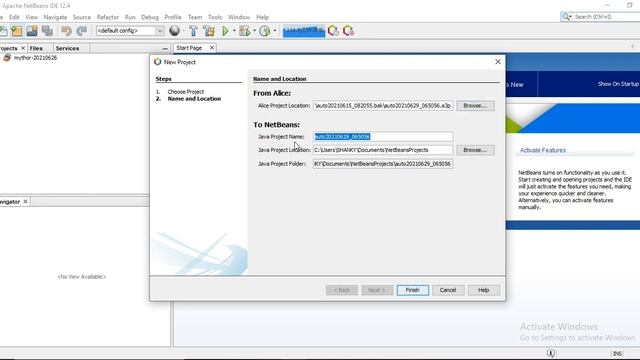Click the Activate Features link
Image resolution: width=640 pixels, height=360 pixels.
[542, 151]
